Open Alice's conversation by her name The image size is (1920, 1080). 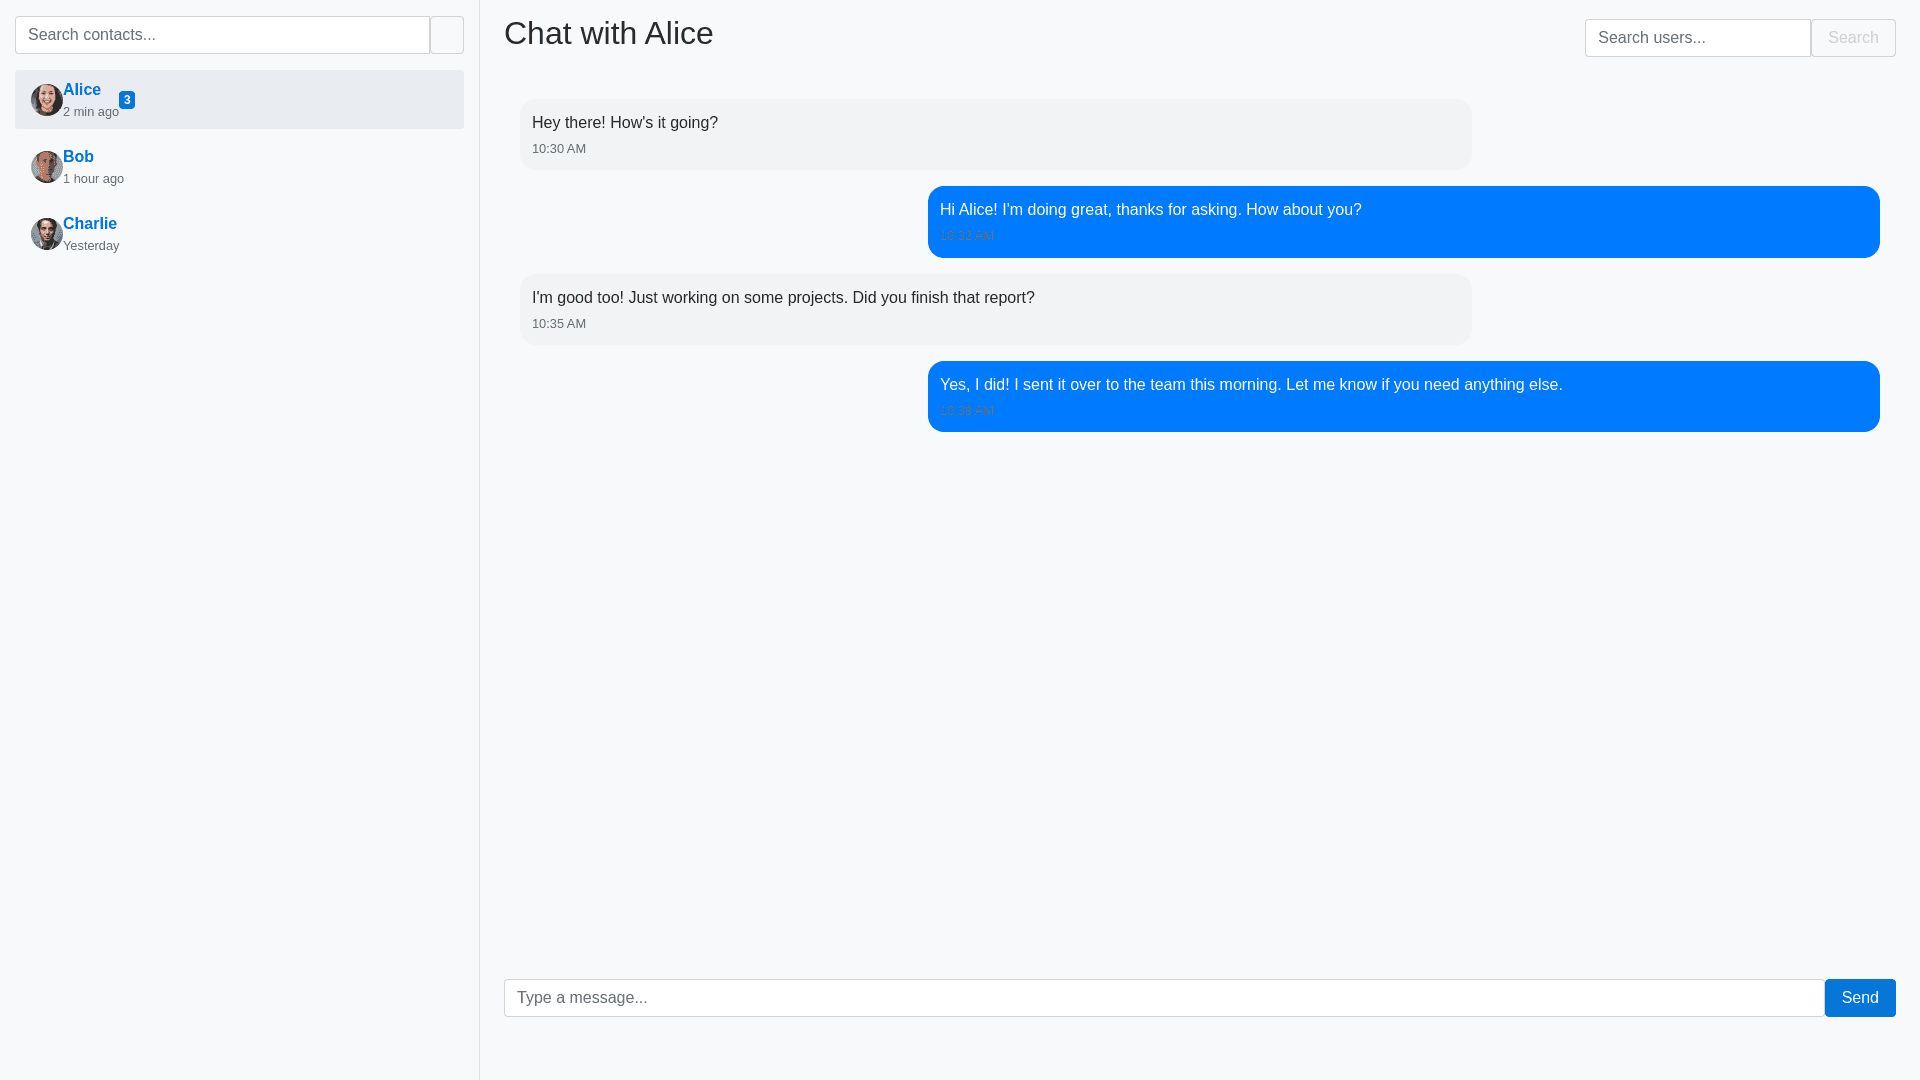tap(82, 90)
